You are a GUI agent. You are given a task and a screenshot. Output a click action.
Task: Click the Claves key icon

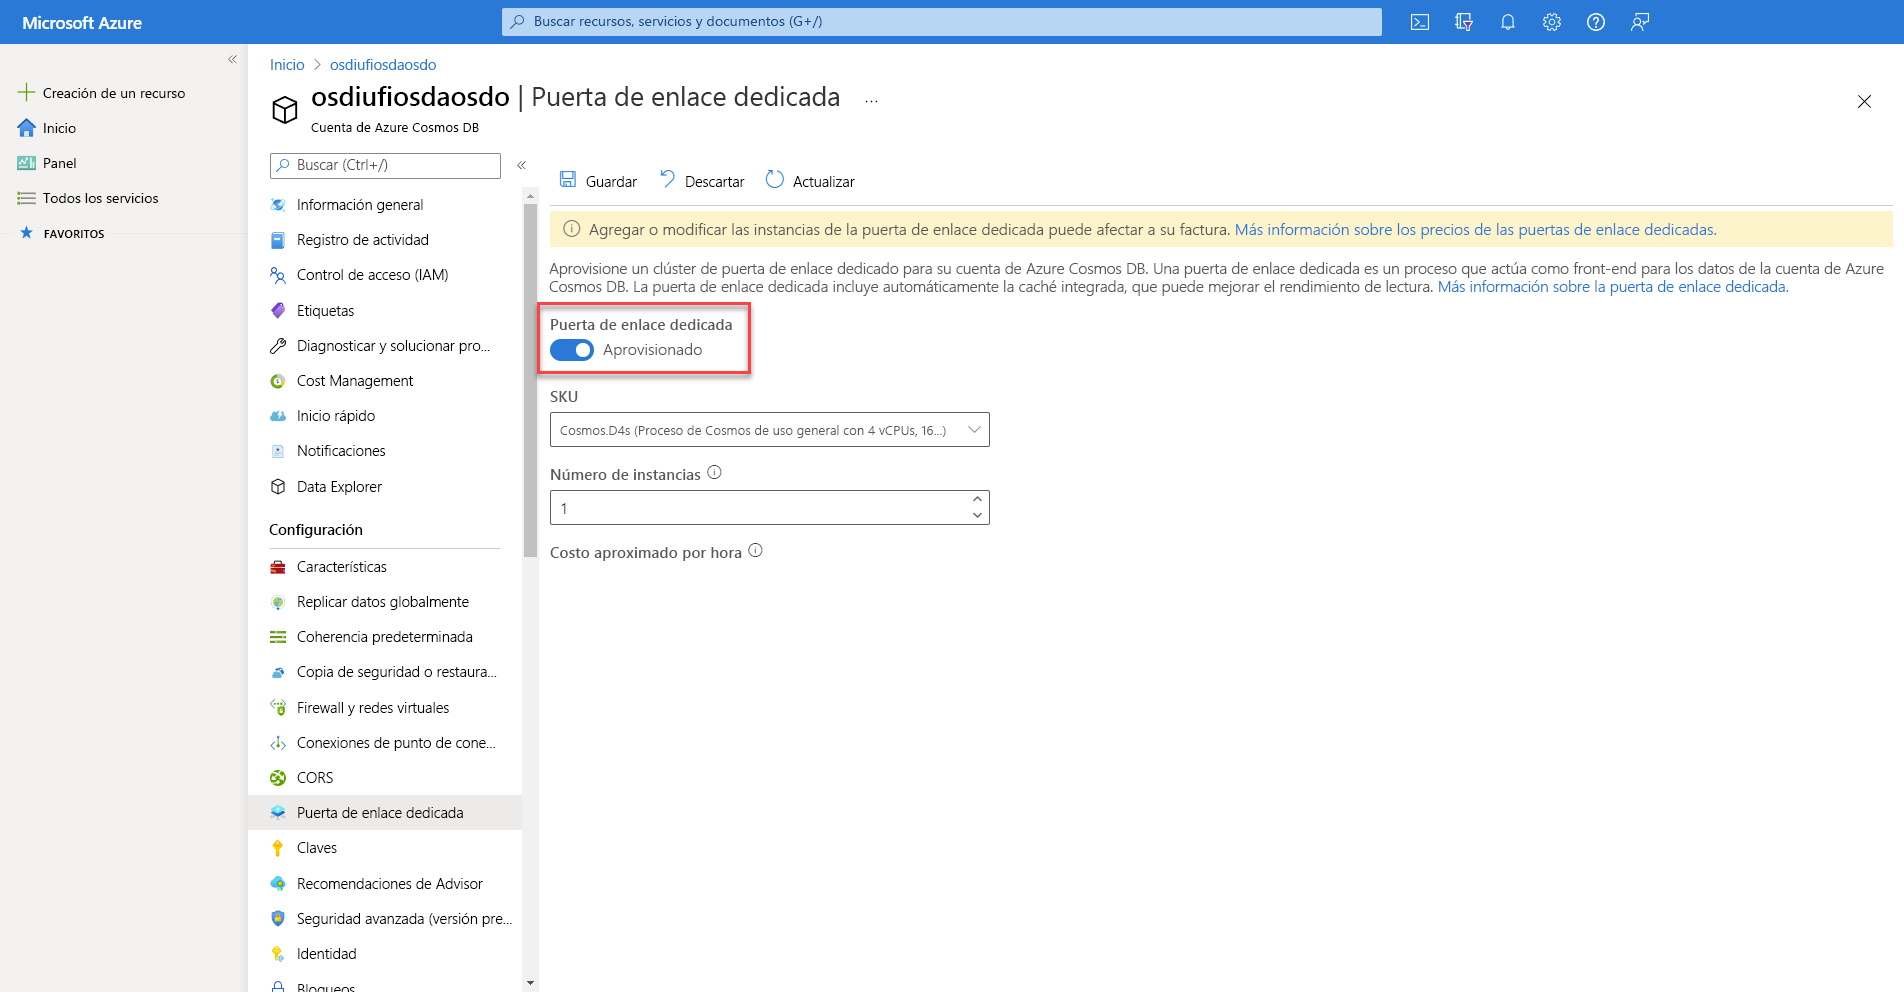pos(278,848)
